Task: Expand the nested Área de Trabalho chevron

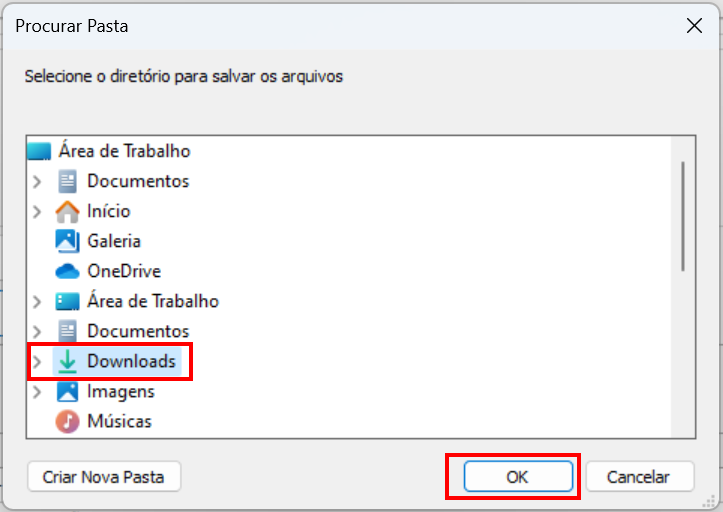Action: [x=37, y=302]
